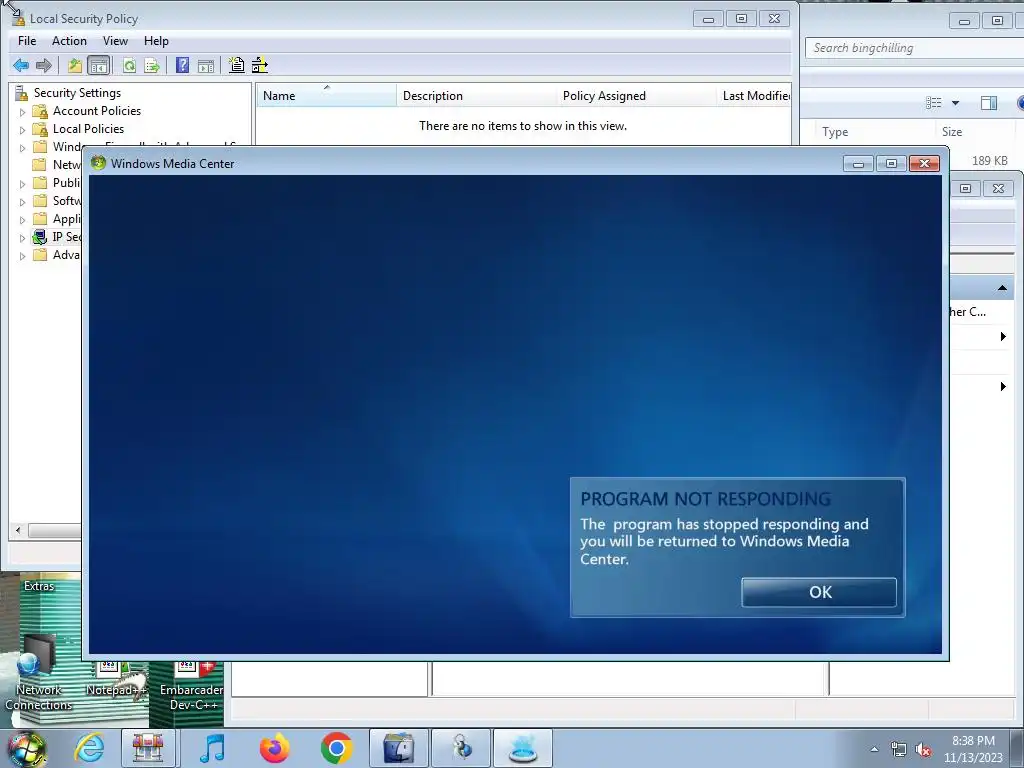1024x768 pixels.
Task: Click the Search bingchilling input field
Action: tap(914, 48)
